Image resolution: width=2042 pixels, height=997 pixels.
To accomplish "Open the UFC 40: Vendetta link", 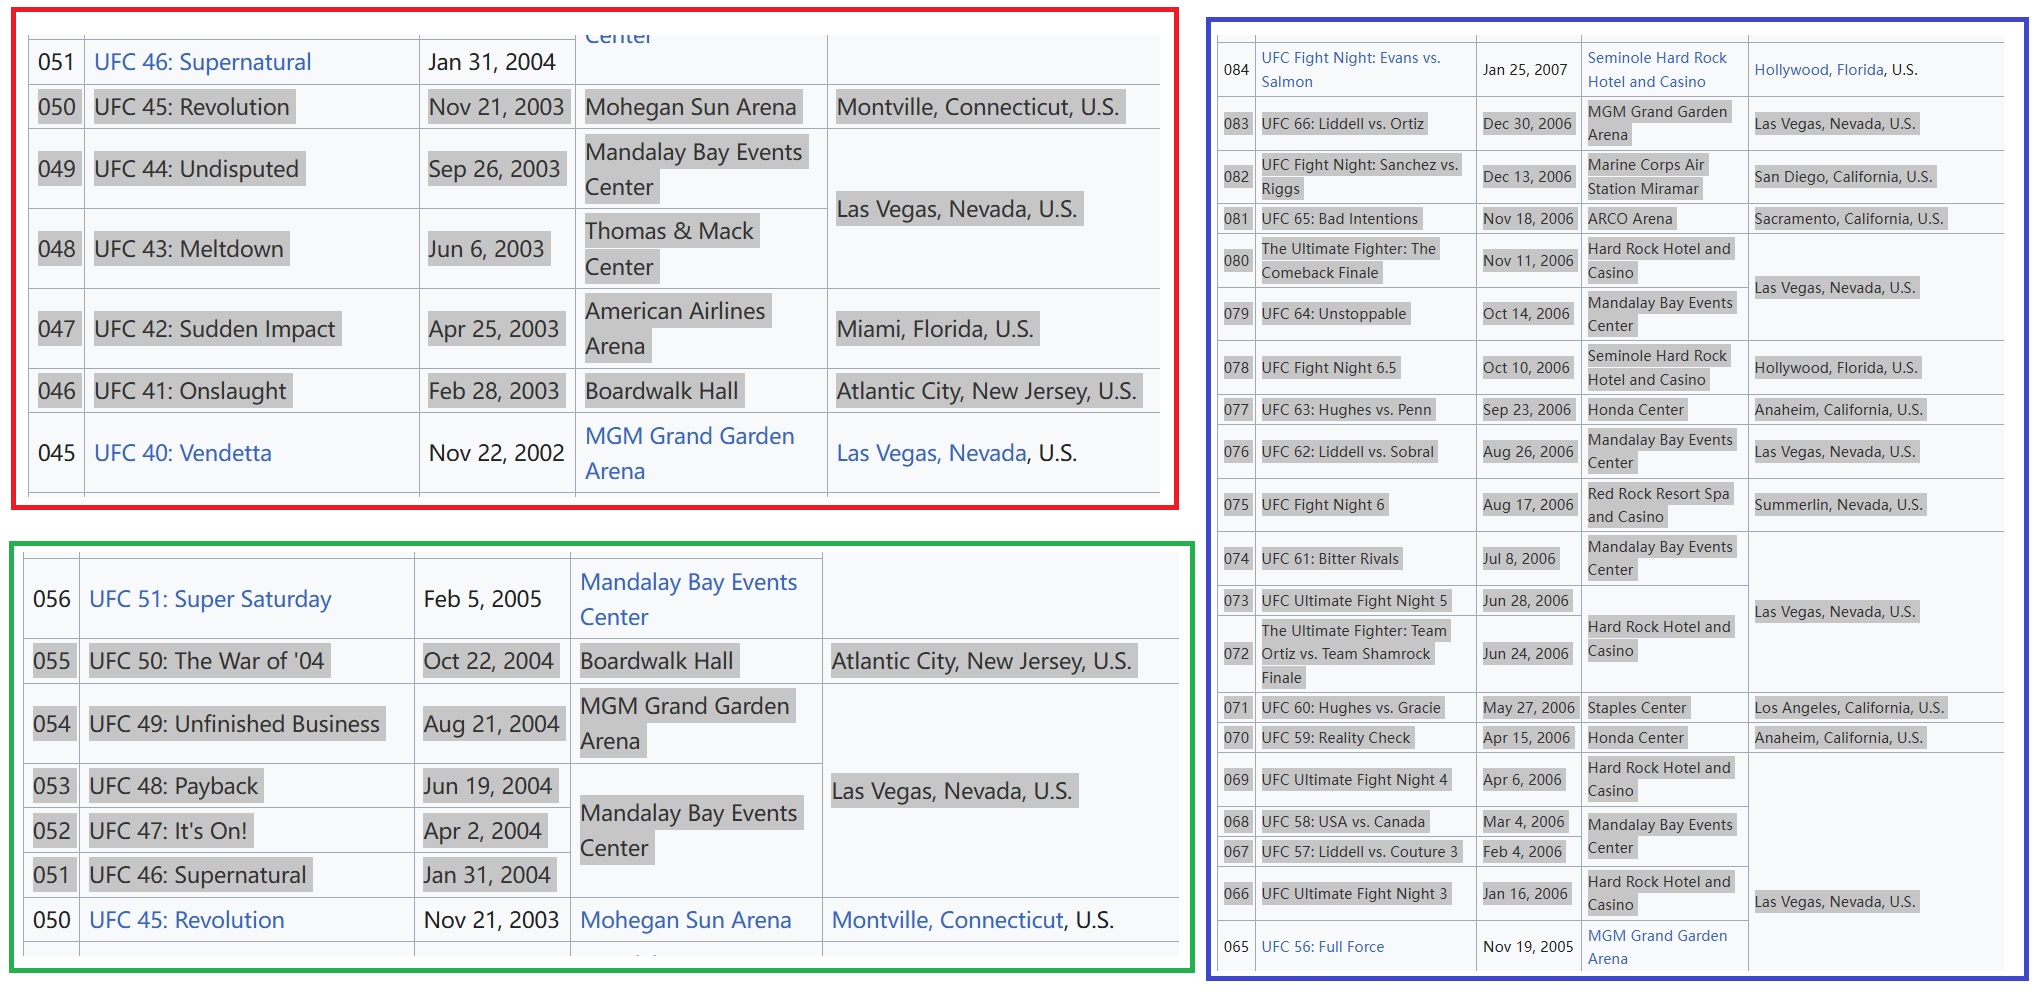I will click(182, 453).
